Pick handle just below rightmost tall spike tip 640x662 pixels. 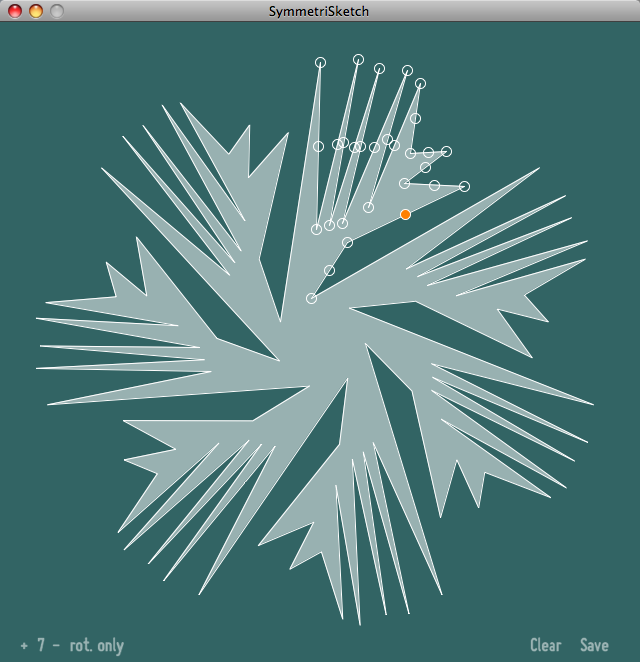pos(415,118)
